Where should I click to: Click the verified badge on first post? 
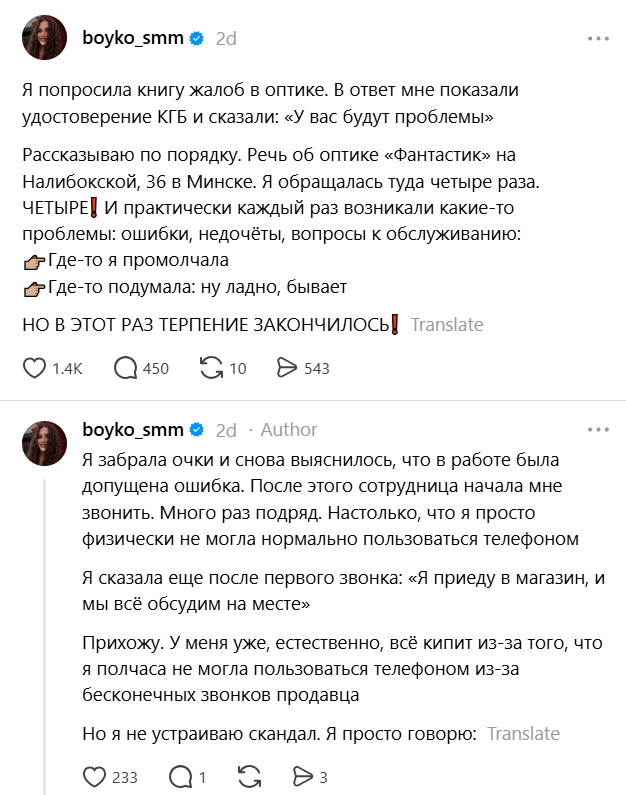(197, 39)
